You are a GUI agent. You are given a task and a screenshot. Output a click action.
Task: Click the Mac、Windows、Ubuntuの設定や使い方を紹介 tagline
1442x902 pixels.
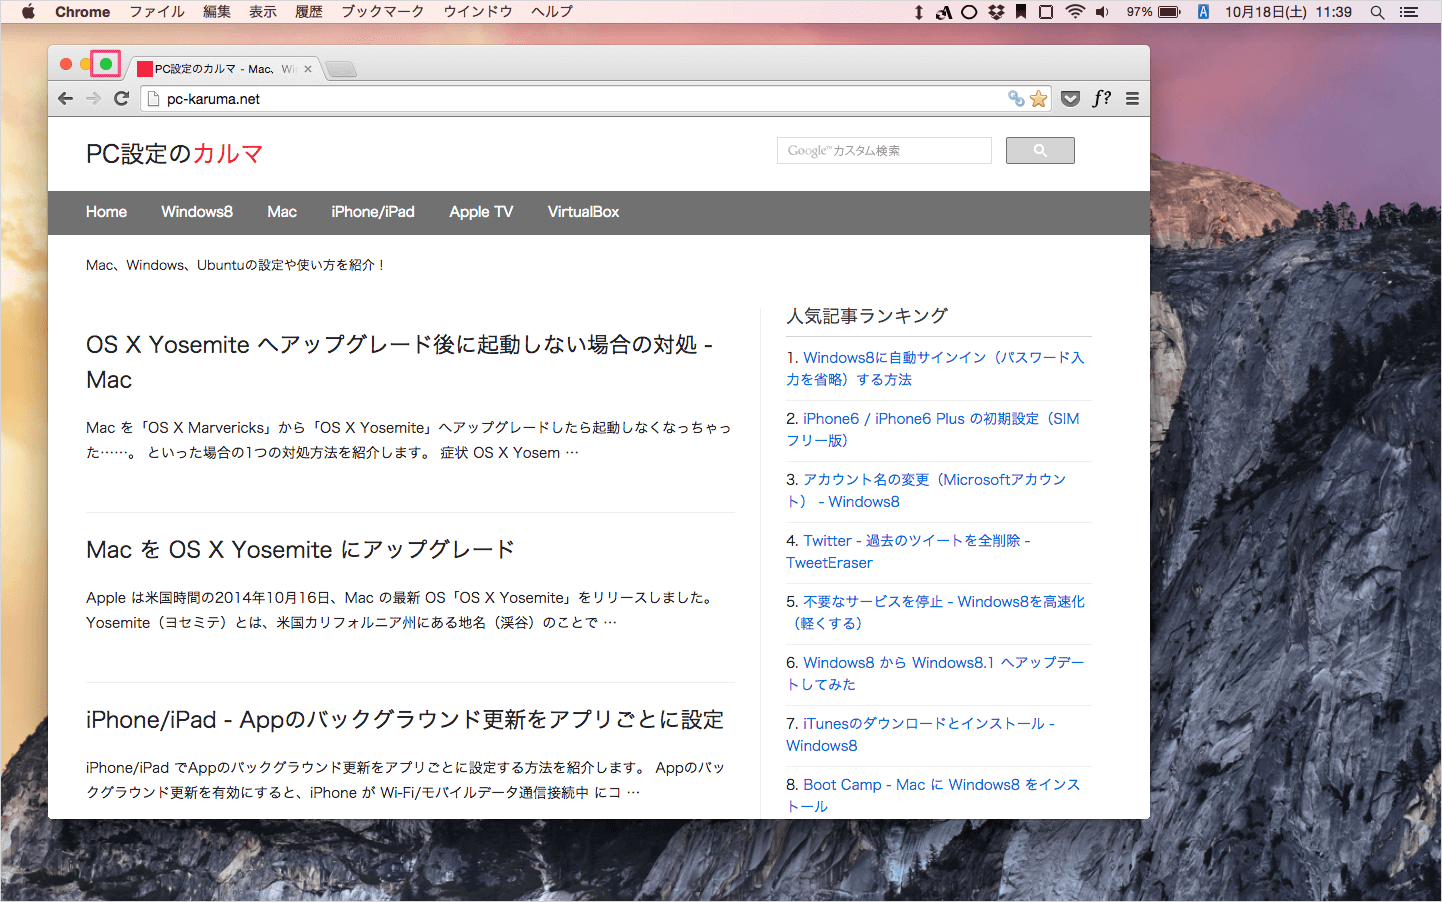235,265
